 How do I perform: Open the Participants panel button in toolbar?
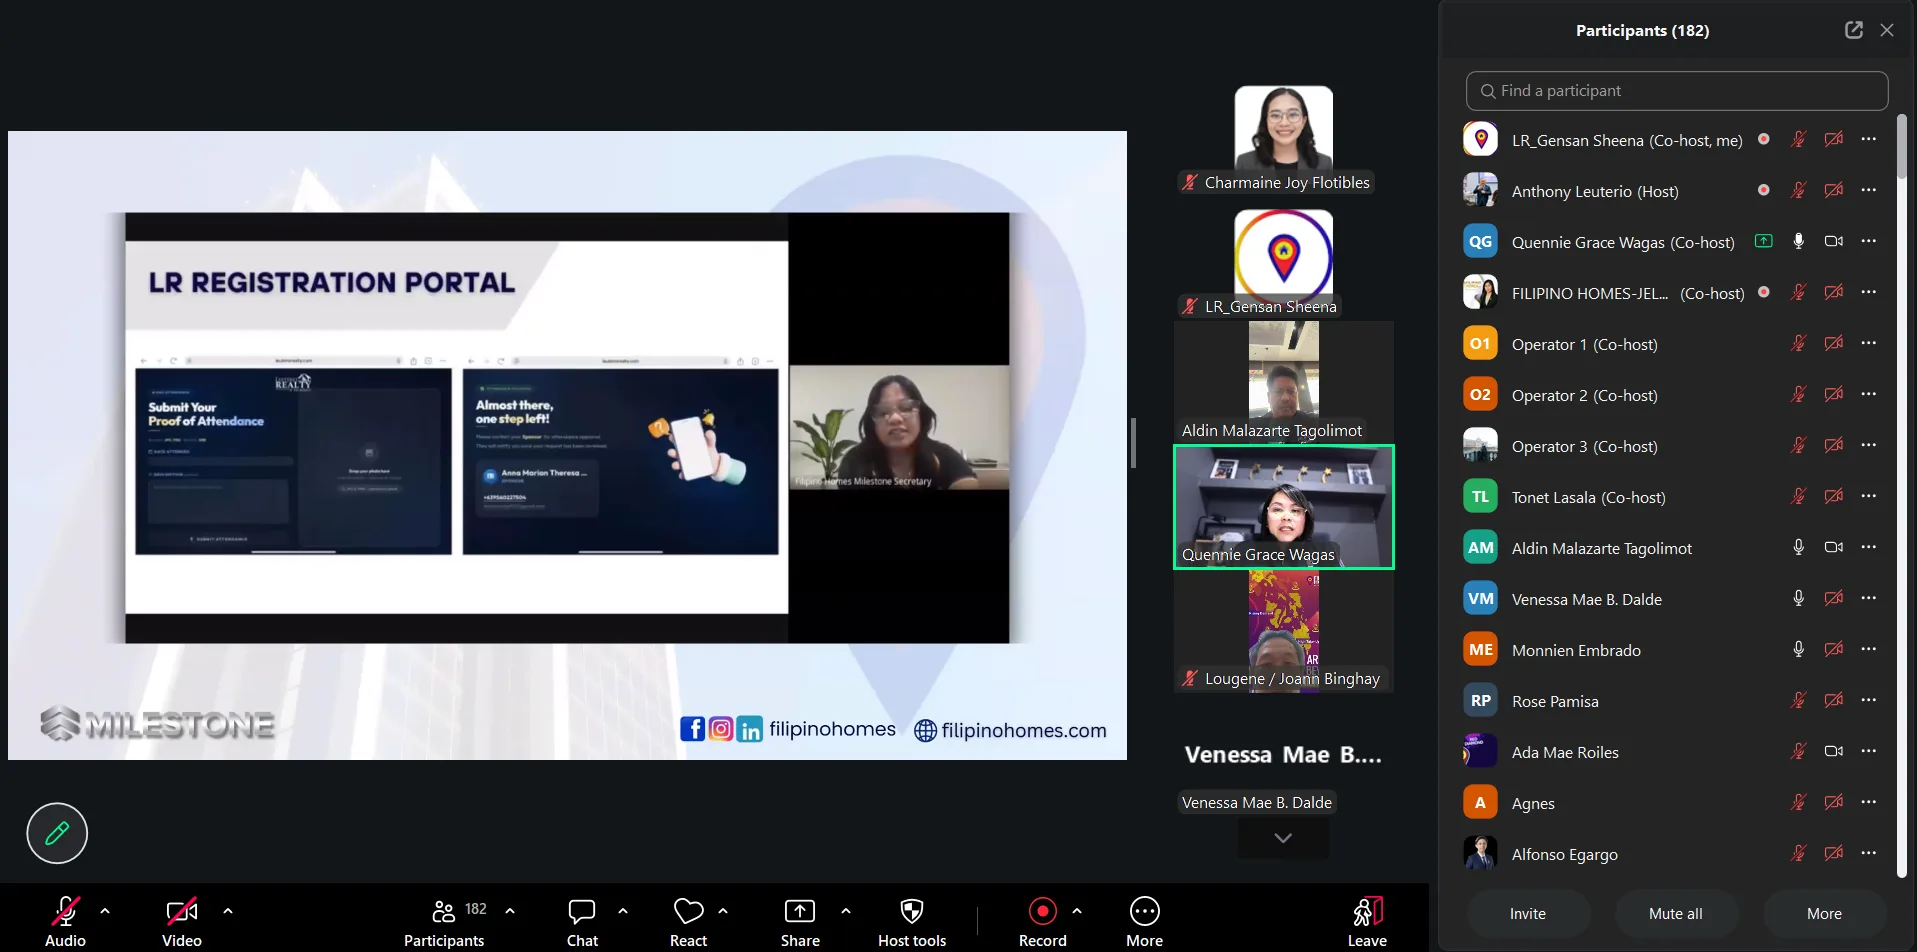pyautogui.click(x=444, y=920)
